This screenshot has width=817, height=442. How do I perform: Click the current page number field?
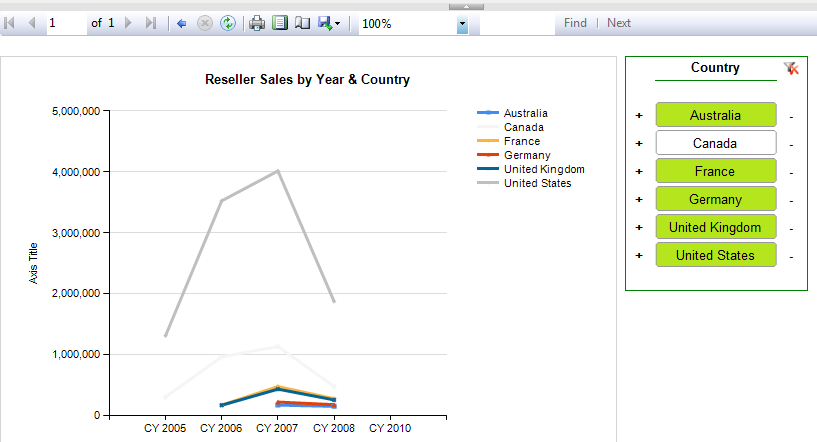[67, 23]
